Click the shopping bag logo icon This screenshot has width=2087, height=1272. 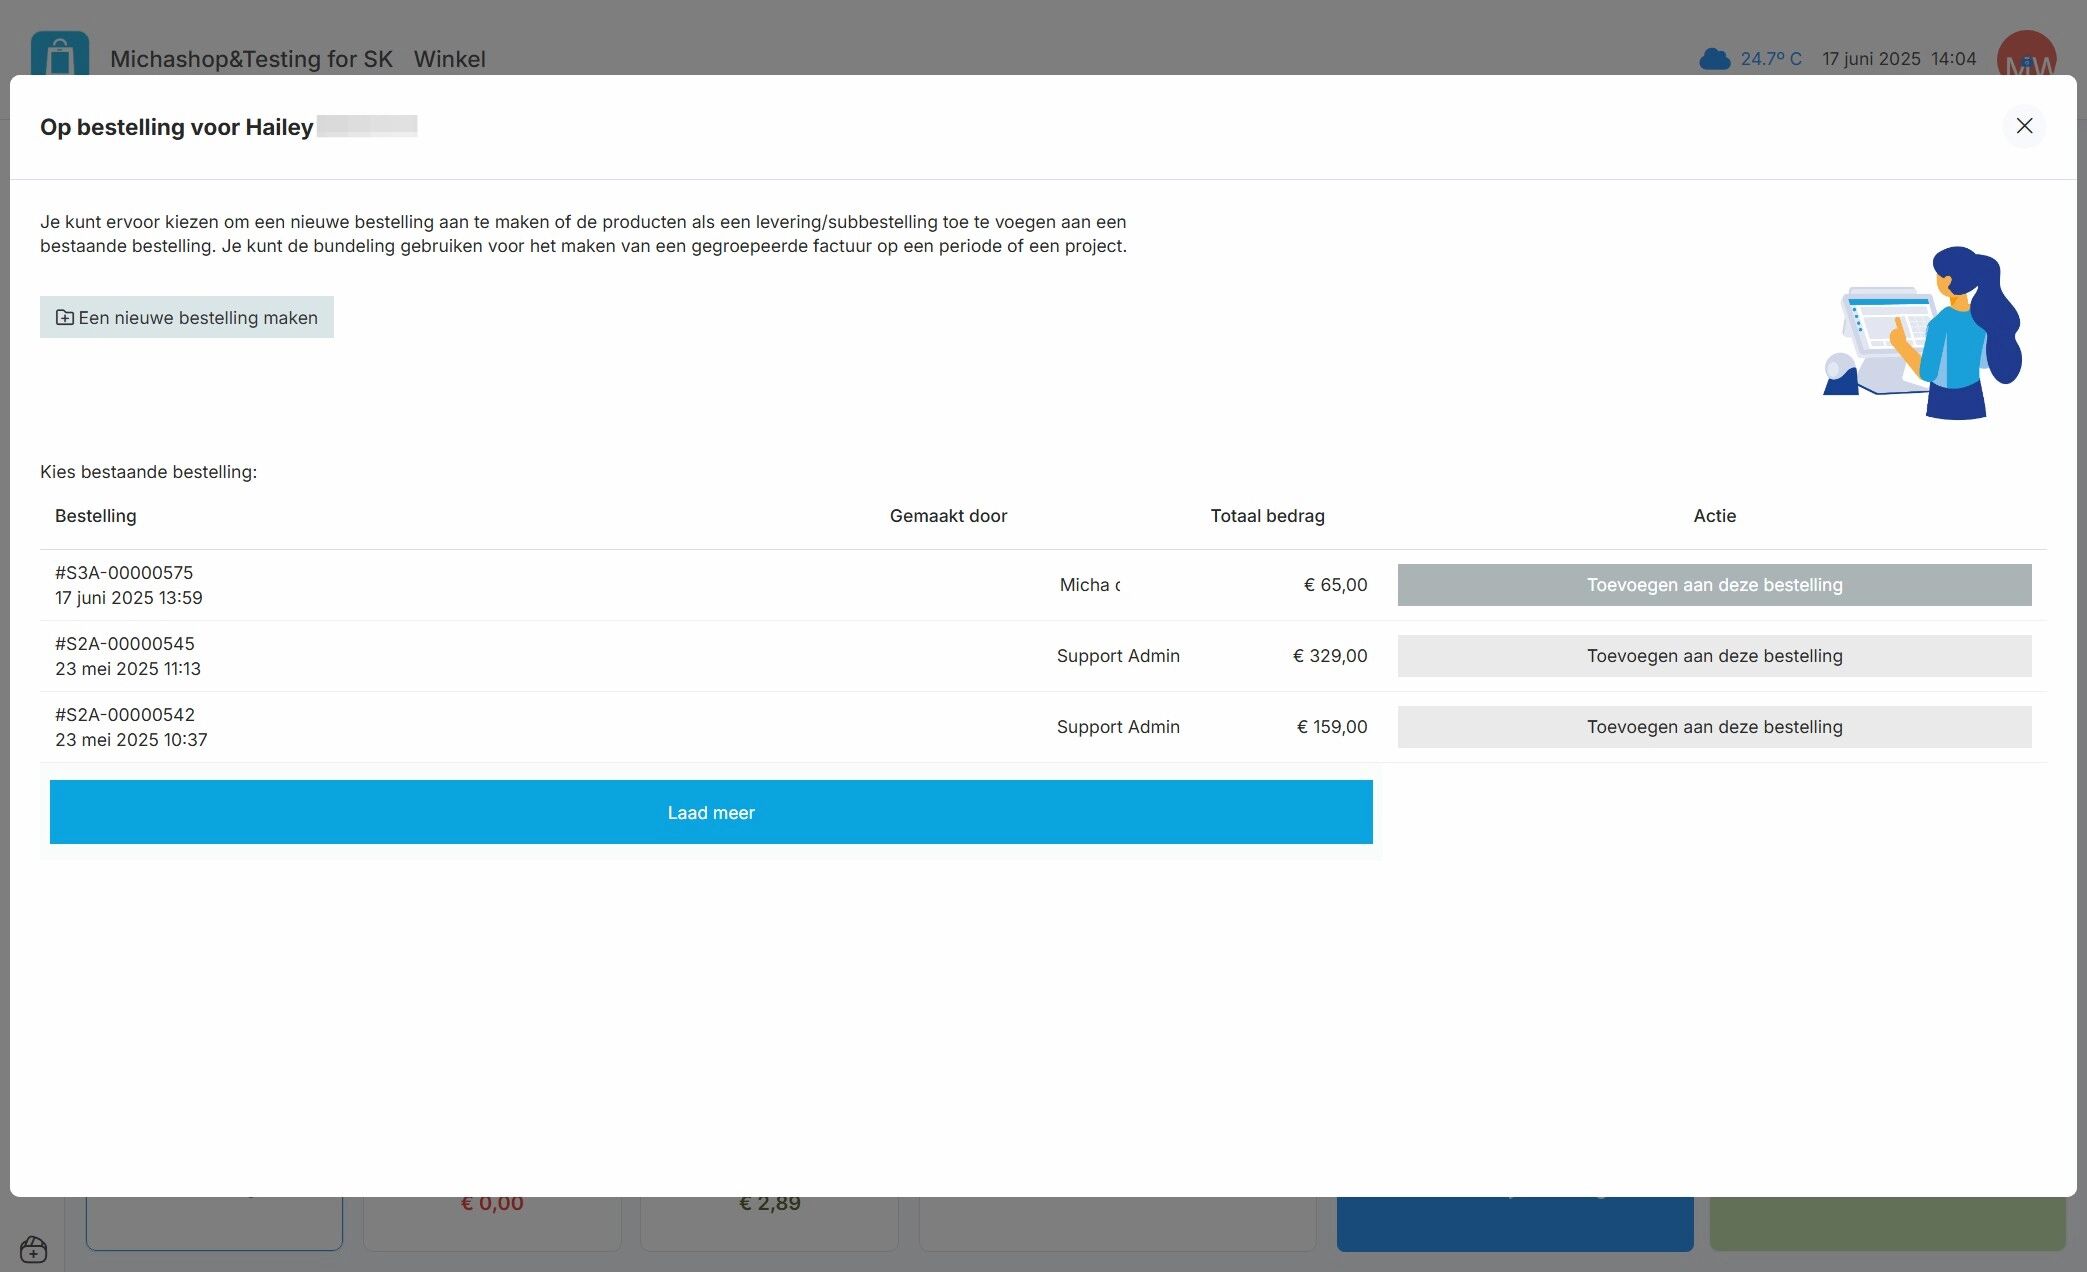59,54
